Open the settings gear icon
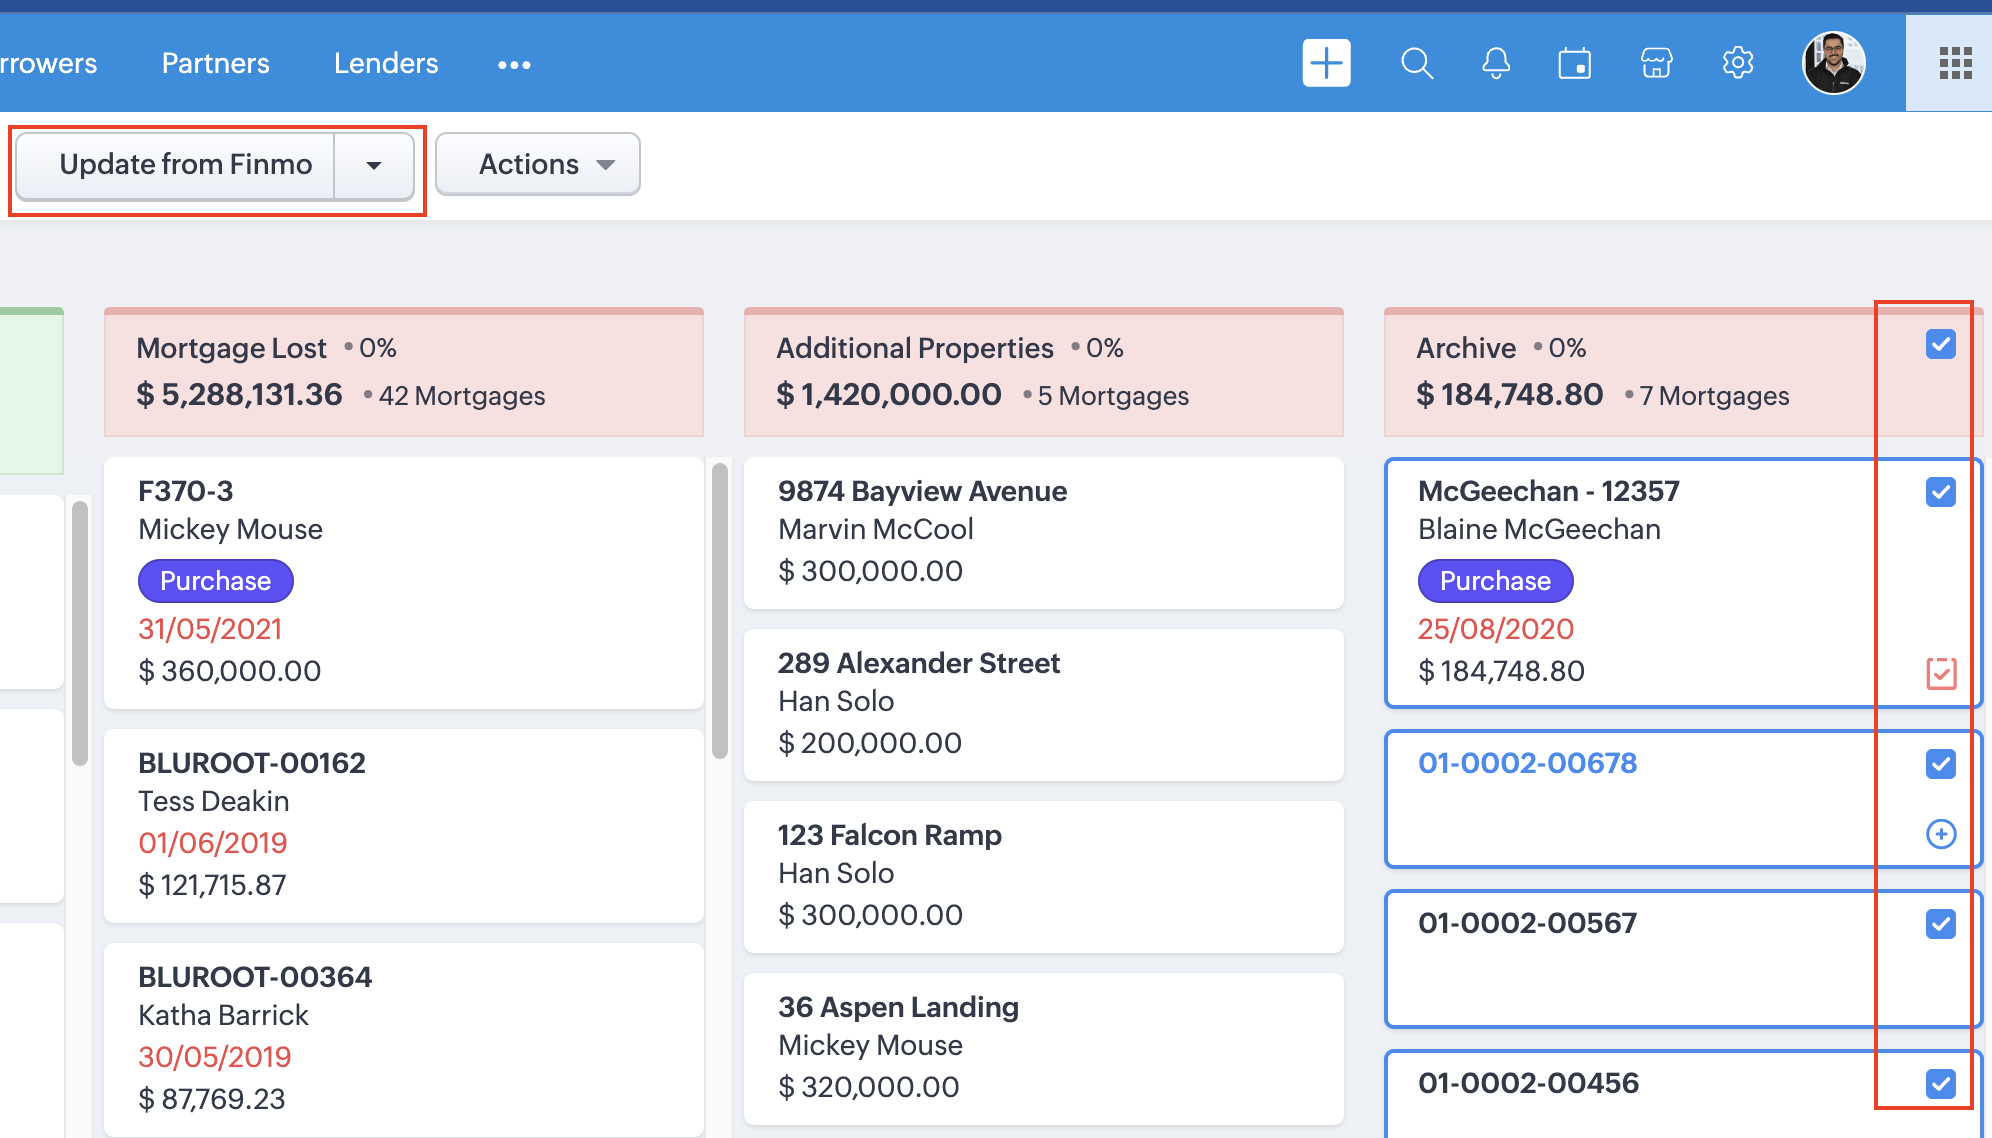Viewport: 1992px width, 1138px height. pos(1738,64)
